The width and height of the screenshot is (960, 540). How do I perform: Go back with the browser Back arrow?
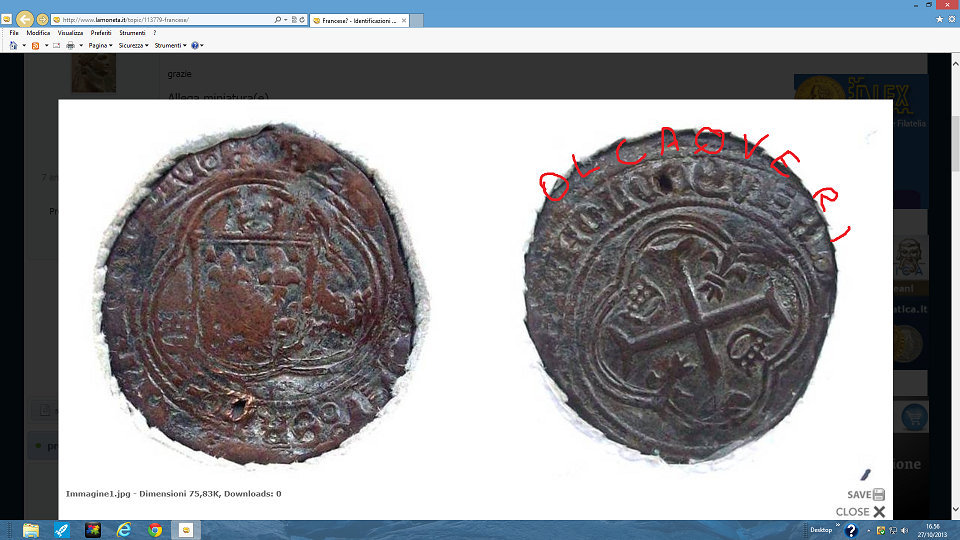(24, 20)
